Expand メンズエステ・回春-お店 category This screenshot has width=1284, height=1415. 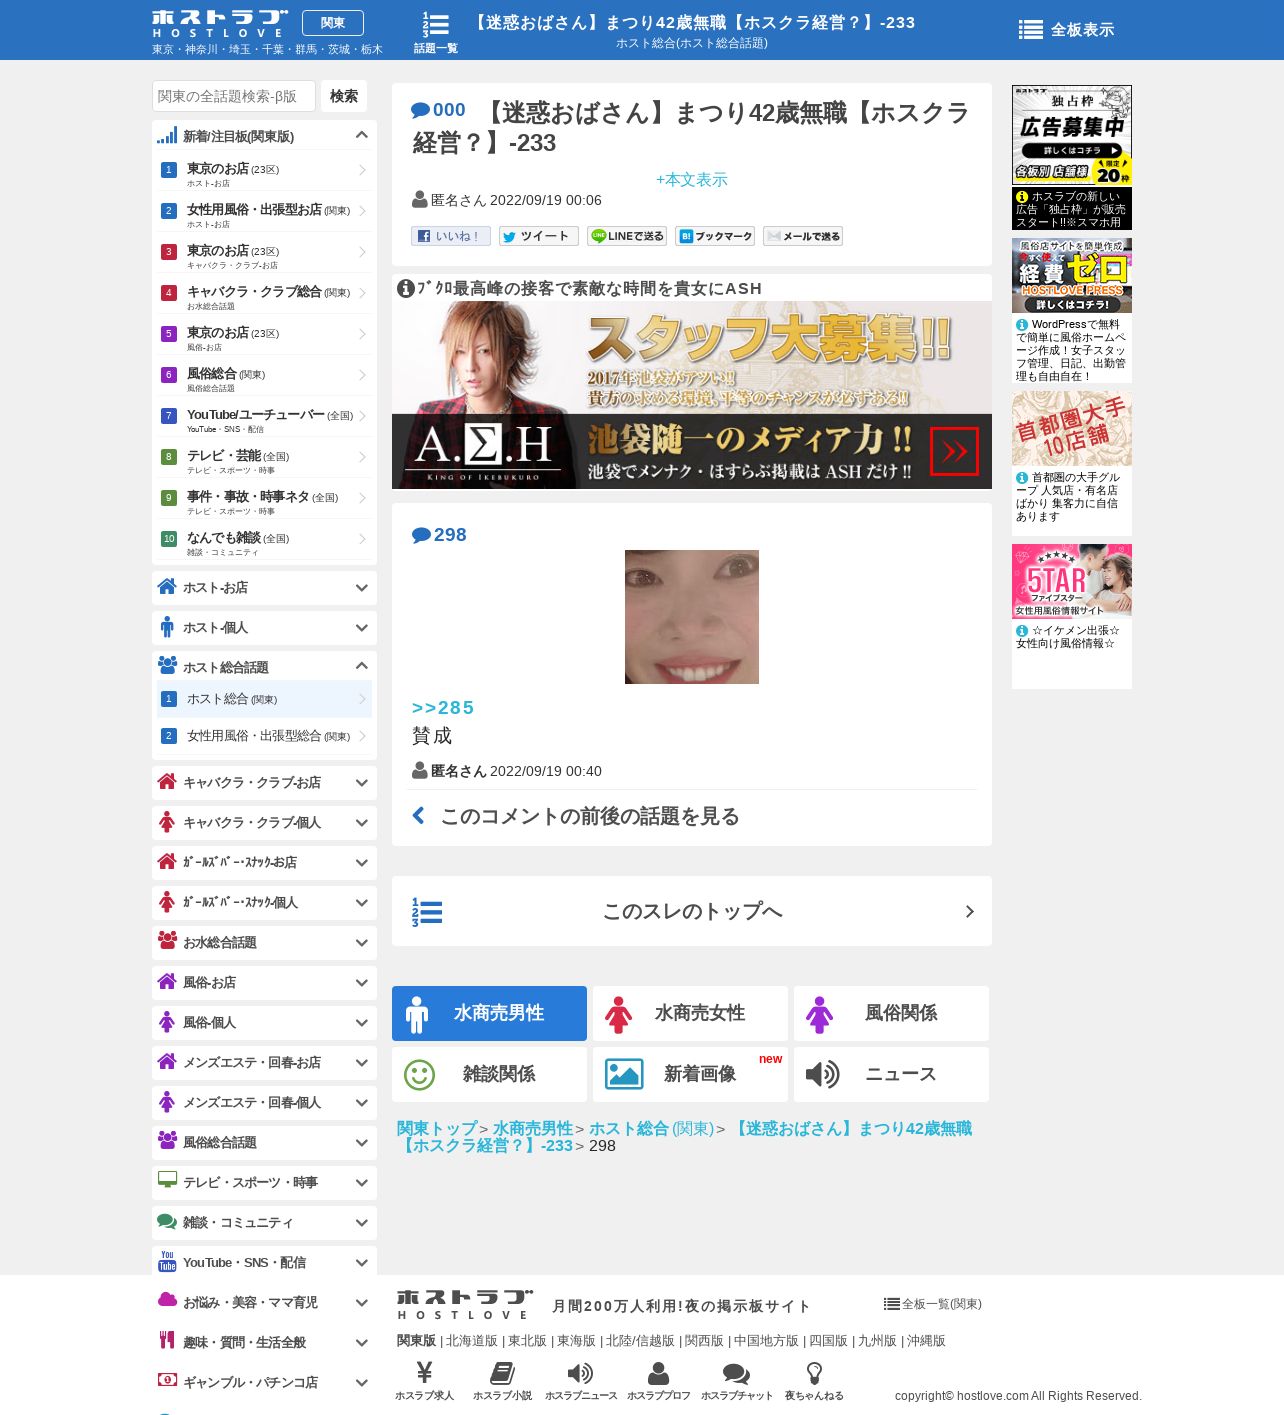click(361, 1063)
